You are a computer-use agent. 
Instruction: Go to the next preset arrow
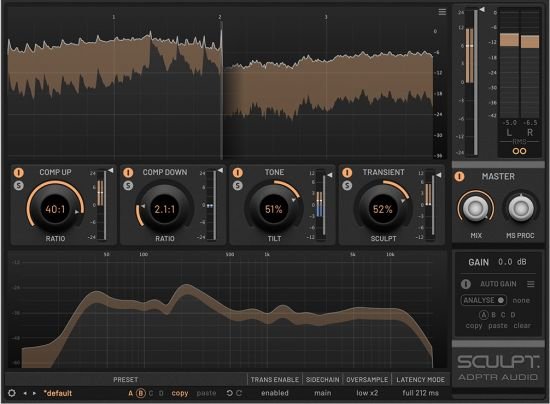click(x=34, y=393)
